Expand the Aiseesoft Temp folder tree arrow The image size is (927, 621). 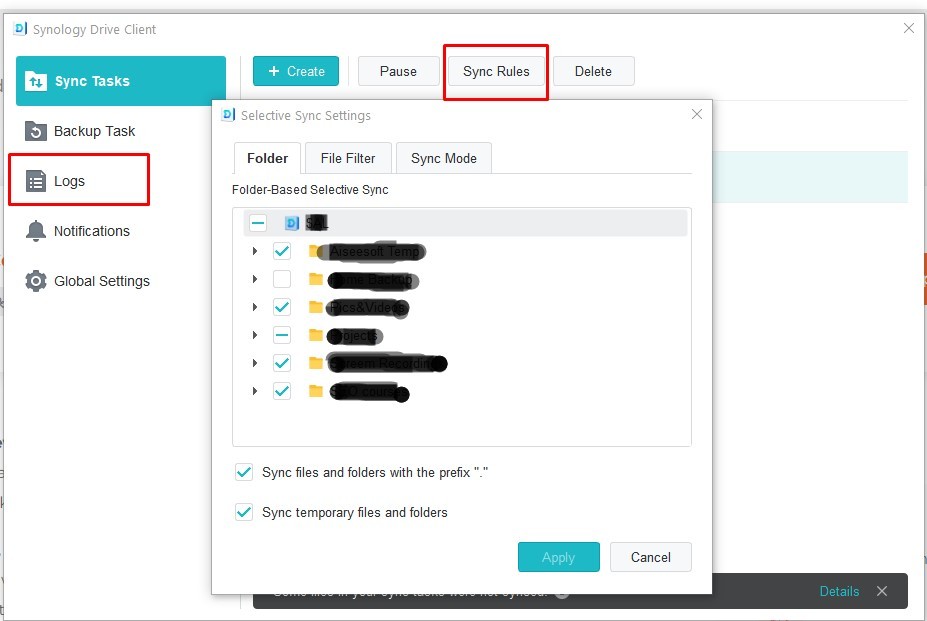tap(255, 251)
